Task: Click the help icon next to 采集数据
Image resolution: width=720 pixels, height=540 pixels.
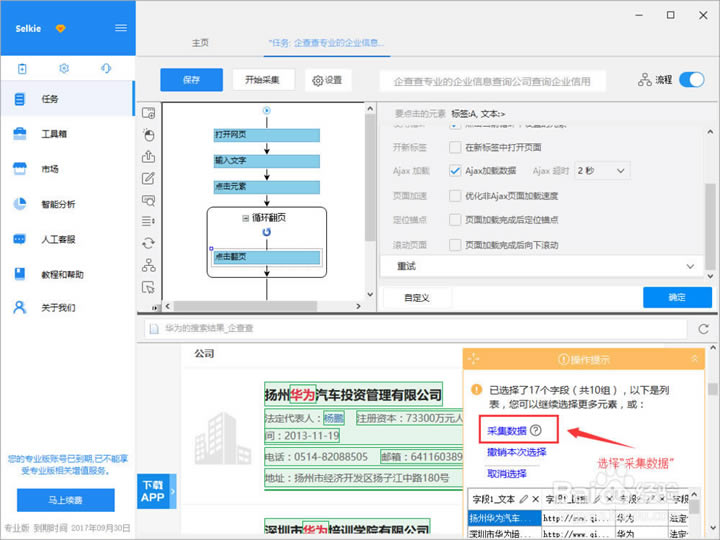Action: pyautogui.click(x=536, y=430)
